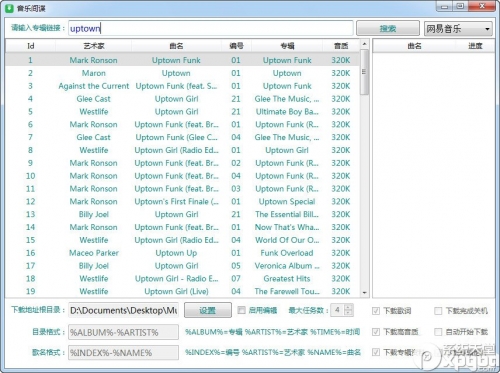
Task: Focus the album link input containing uptown
Action: (211, 28)
